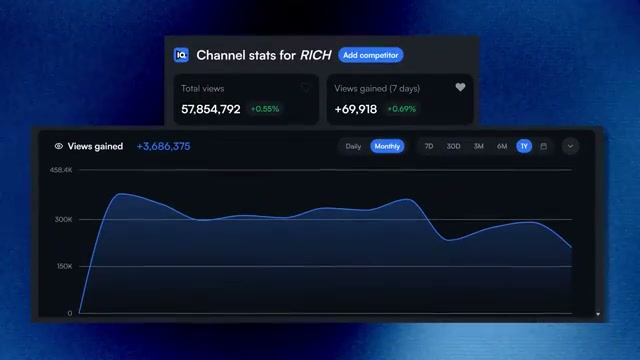Open the calendar date picker icon
The width and height of the screenshot is (640, 360).
tap(544, 146)
